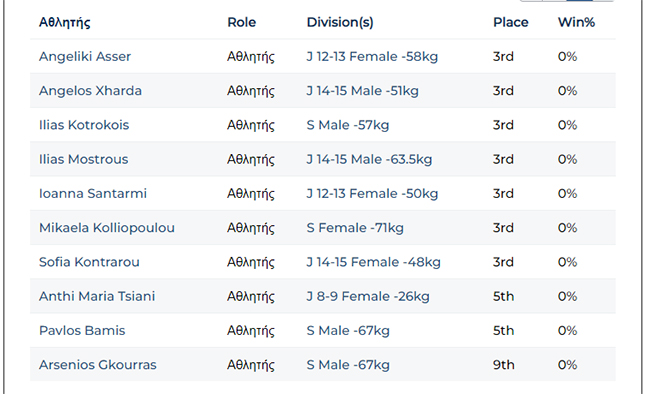This screenshot has height=394, width=650.
Task: View J 14-15 Female -48kg division
Action: pos(373,262)
